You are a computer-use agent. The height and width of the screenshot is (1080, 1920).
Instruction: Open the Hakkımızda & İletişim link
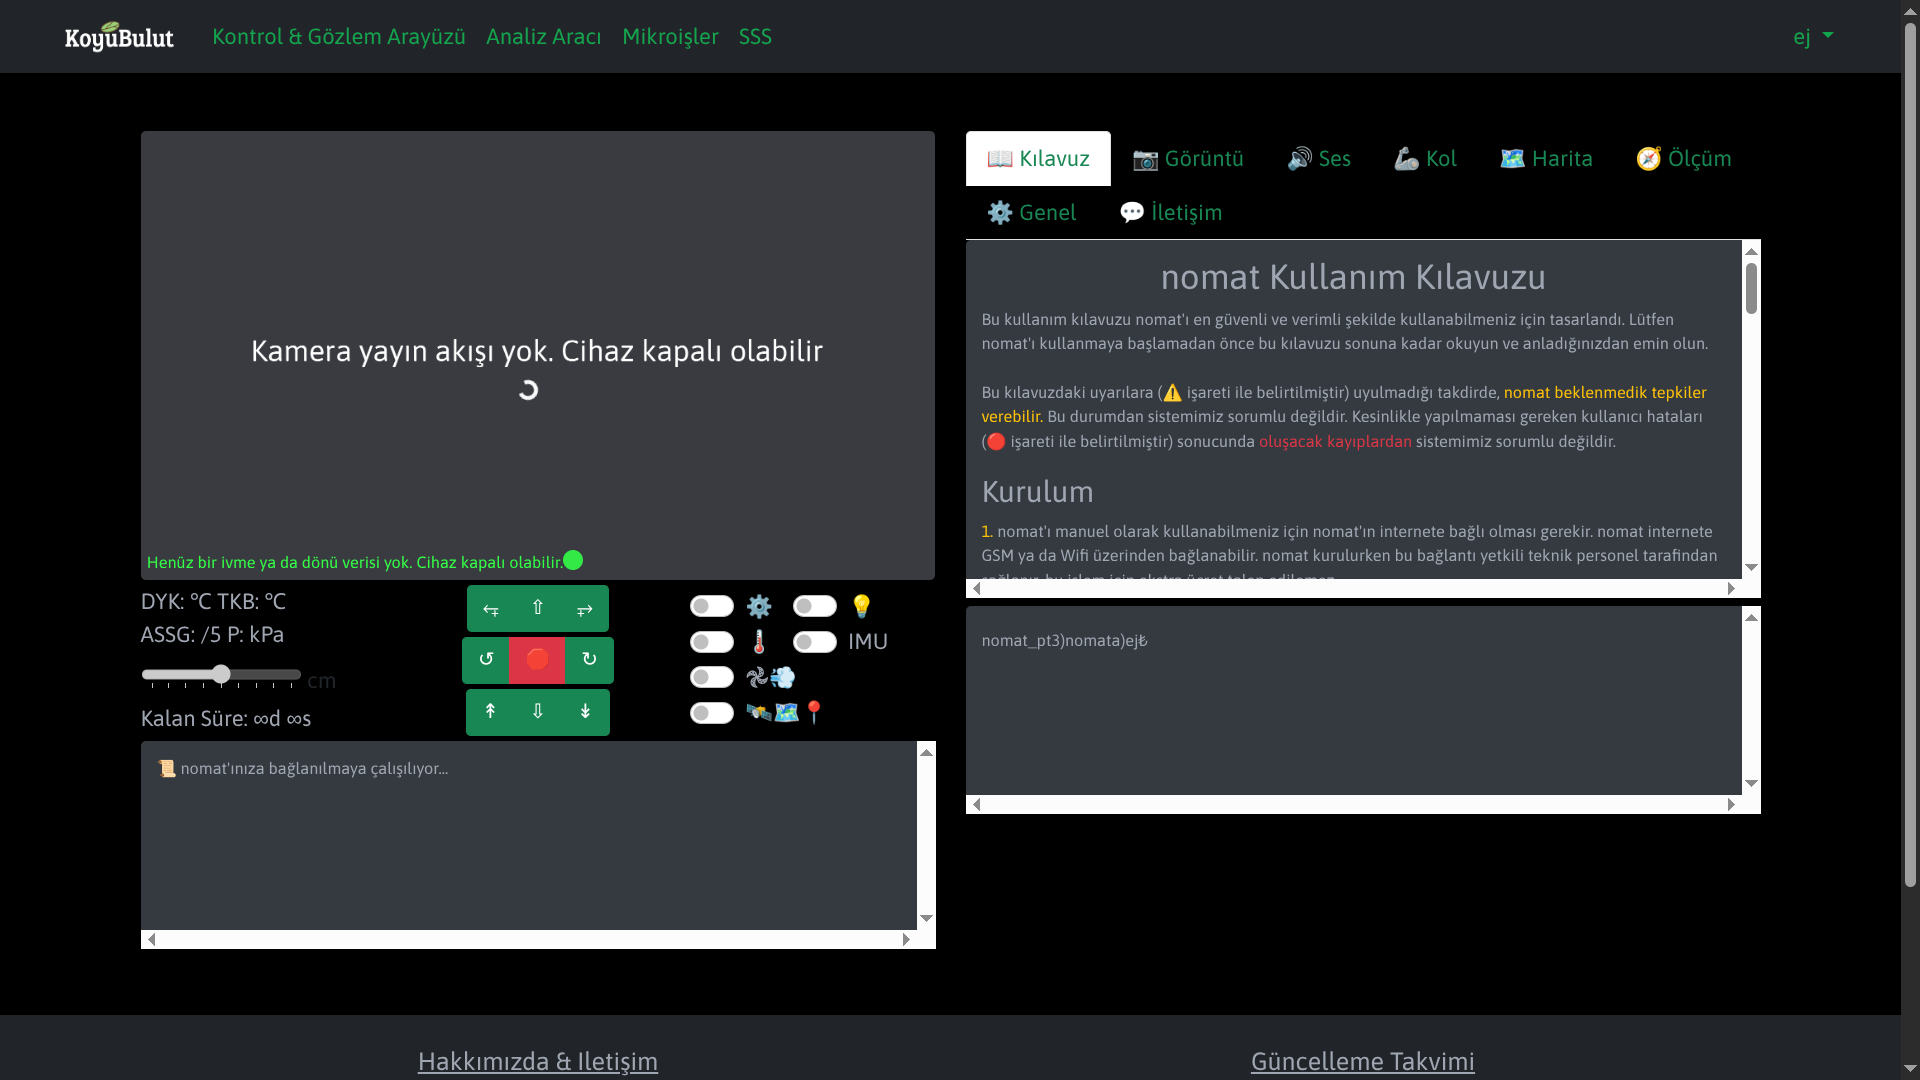point(537,1061)
